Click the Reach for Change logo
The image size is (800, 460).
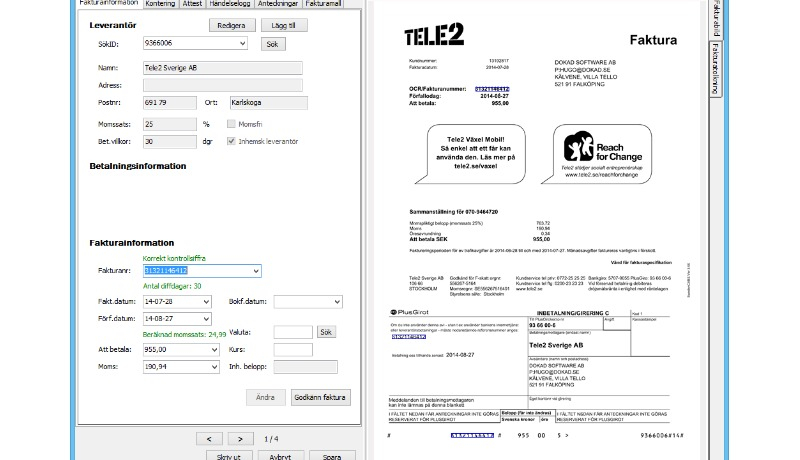coord(603,146)
